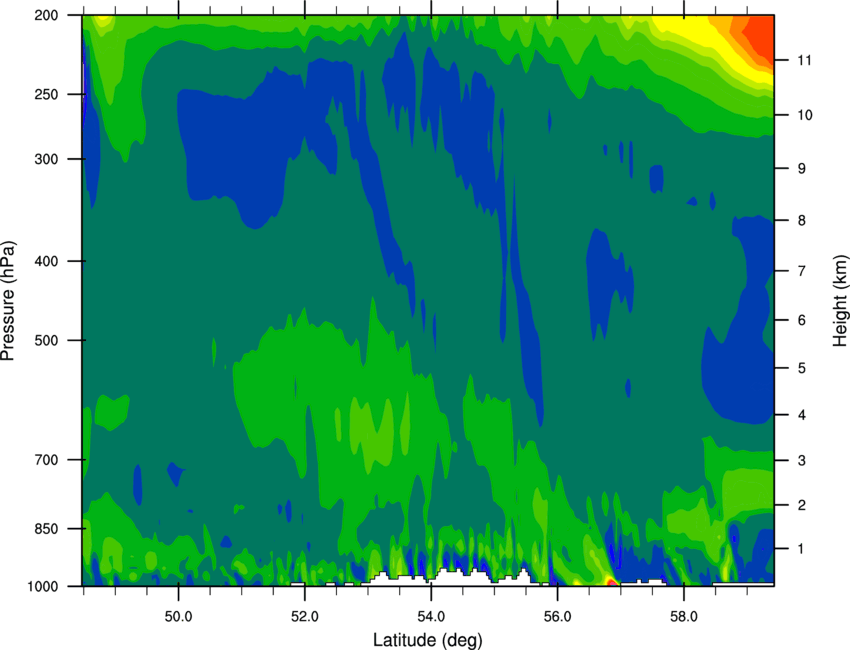Click the 52.0 latitude tick label
The height and width of the screenshot is (650, 850).
coord(305,617)
